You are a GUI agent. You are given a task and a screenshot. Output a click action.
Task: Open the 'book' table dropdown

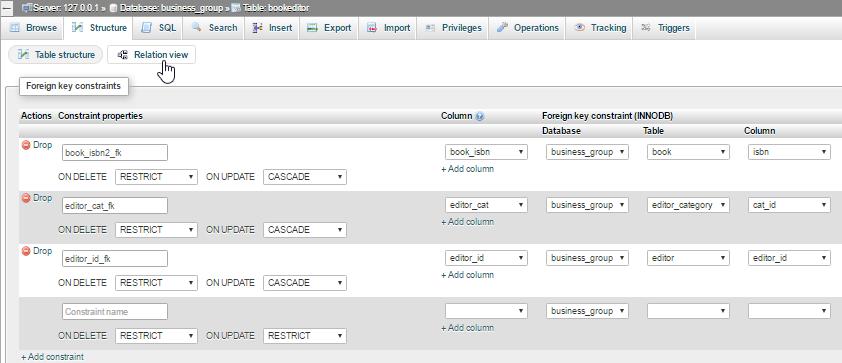pyautogui.click(x=688, y=152)
